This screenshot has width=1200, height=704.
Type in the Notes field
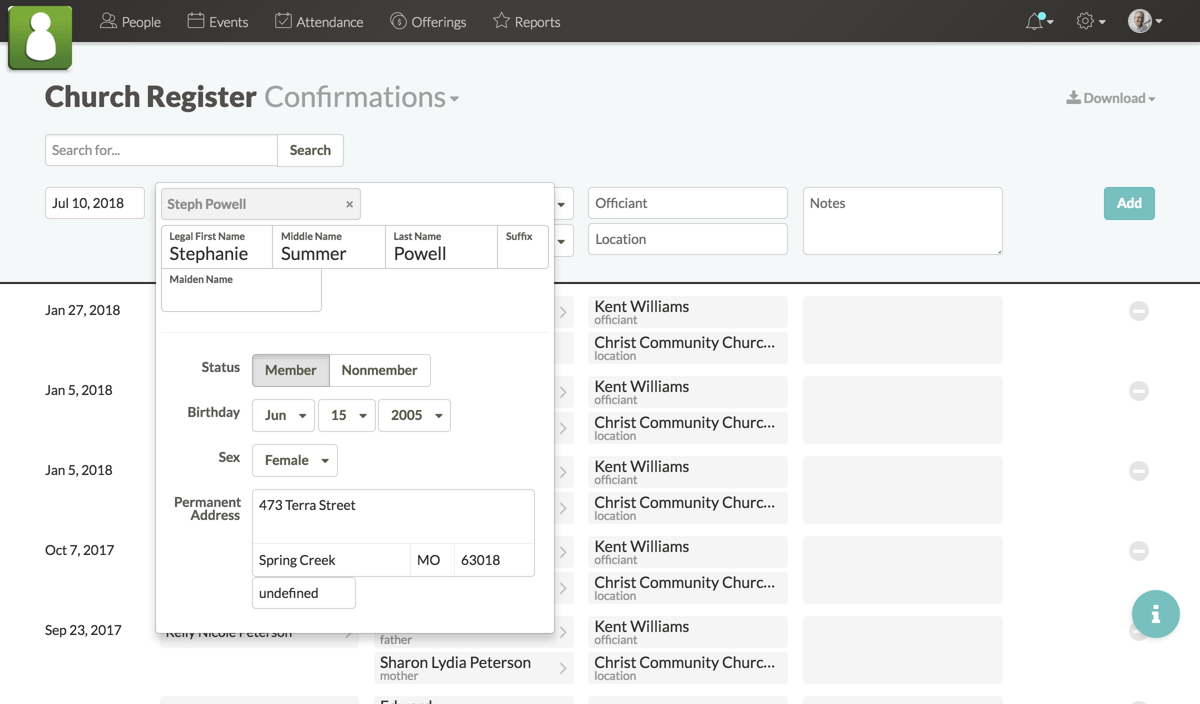click(x=901, y=220)
